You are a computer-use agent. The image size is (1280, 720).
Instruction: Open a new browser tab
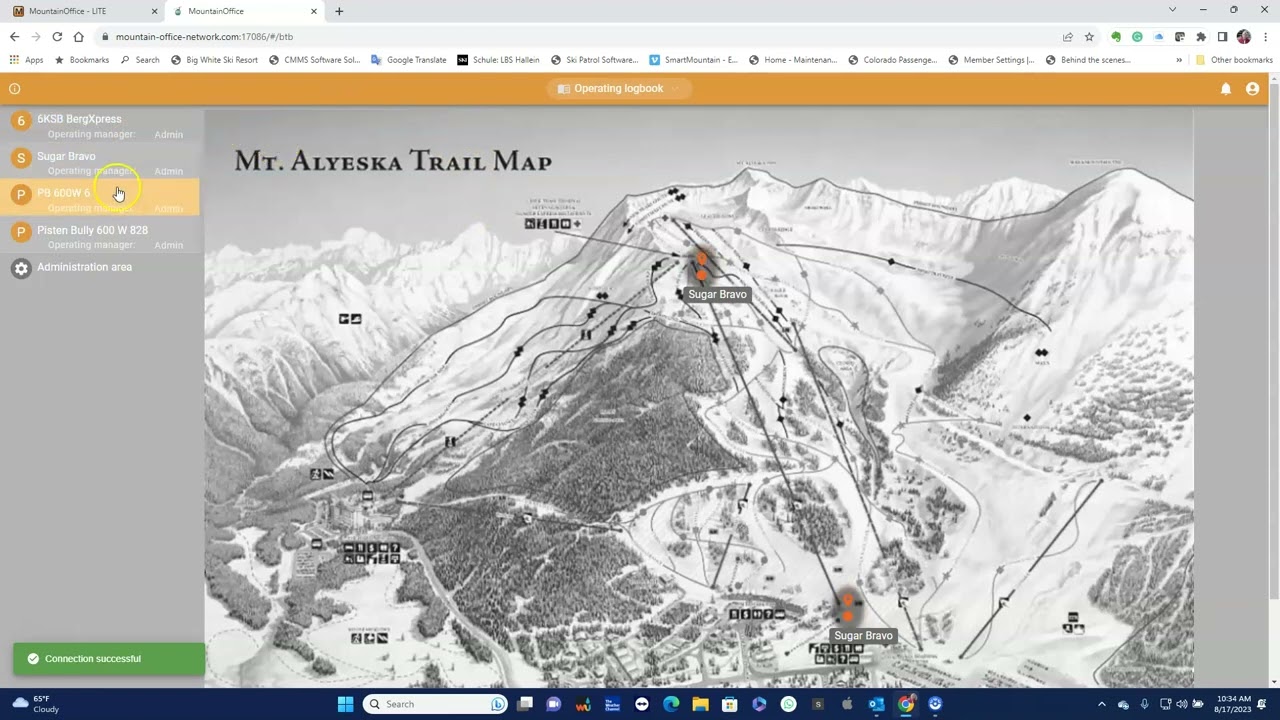coord(339,11)
